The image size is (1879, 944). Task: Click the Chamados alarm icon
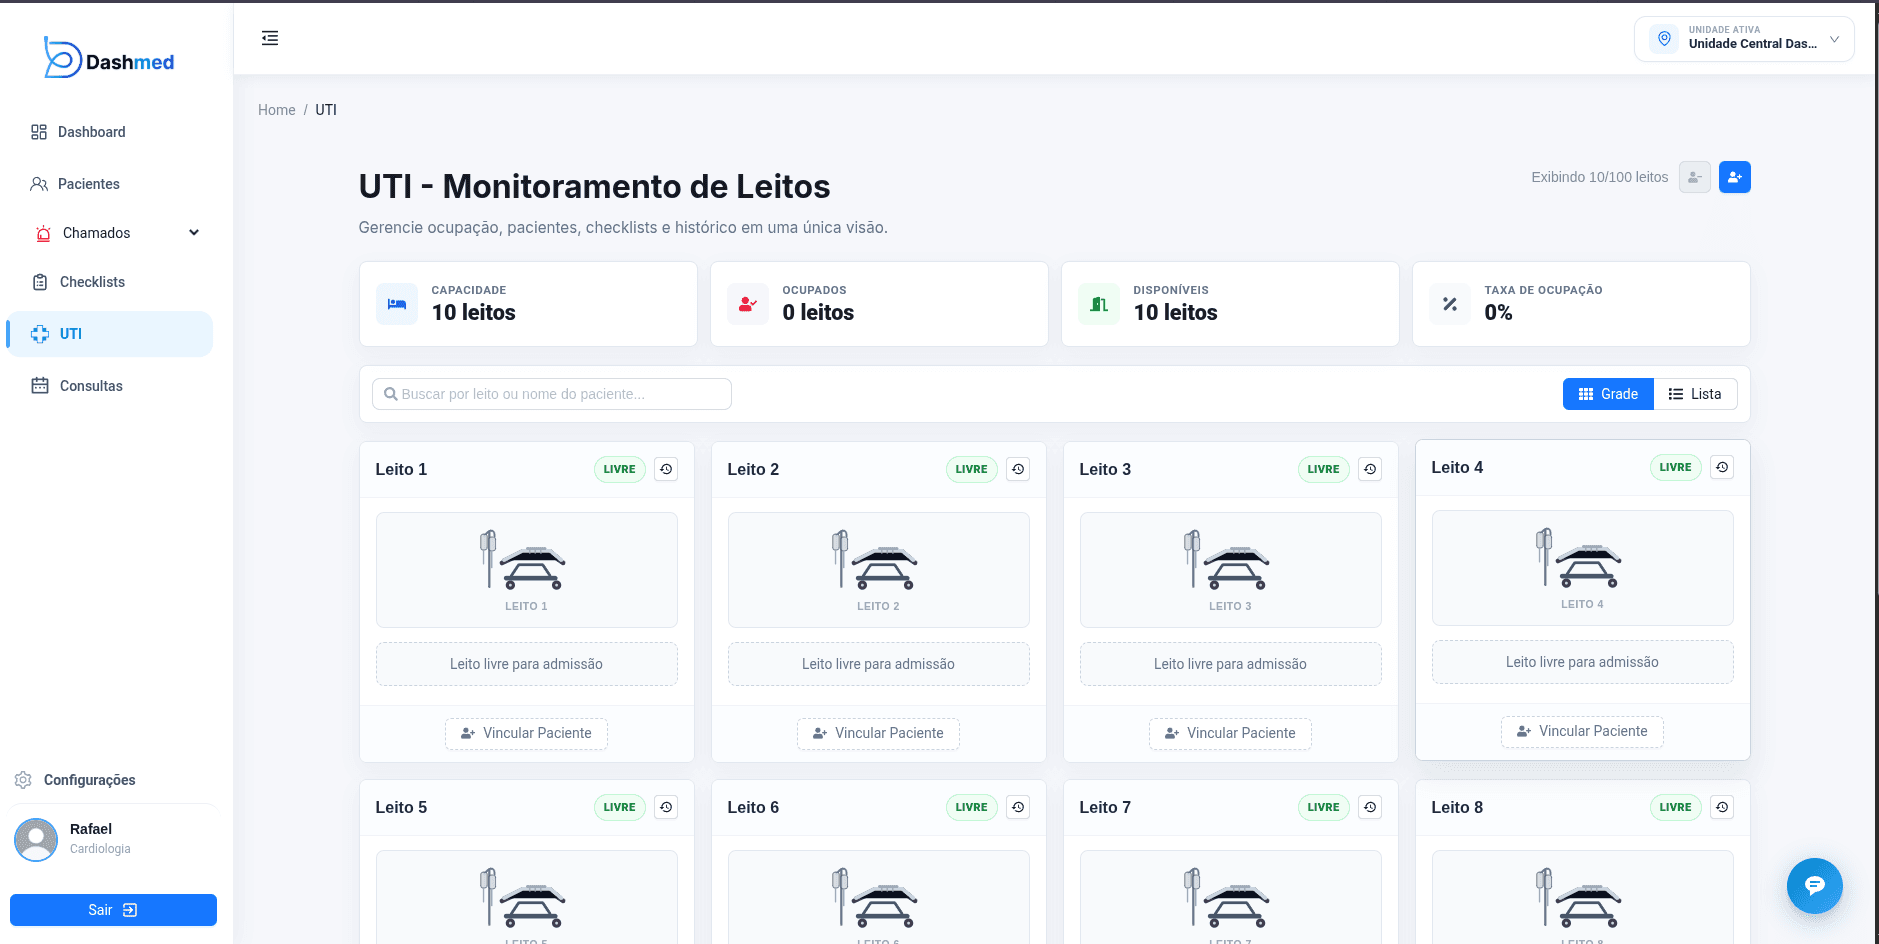[43, 233]
